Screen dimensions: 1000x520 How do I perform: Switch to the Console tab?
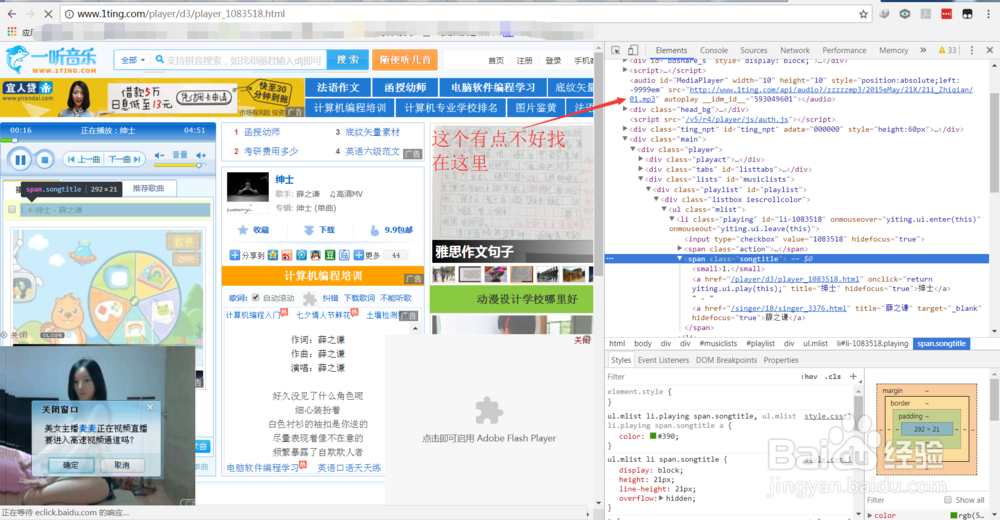(714, 50)
